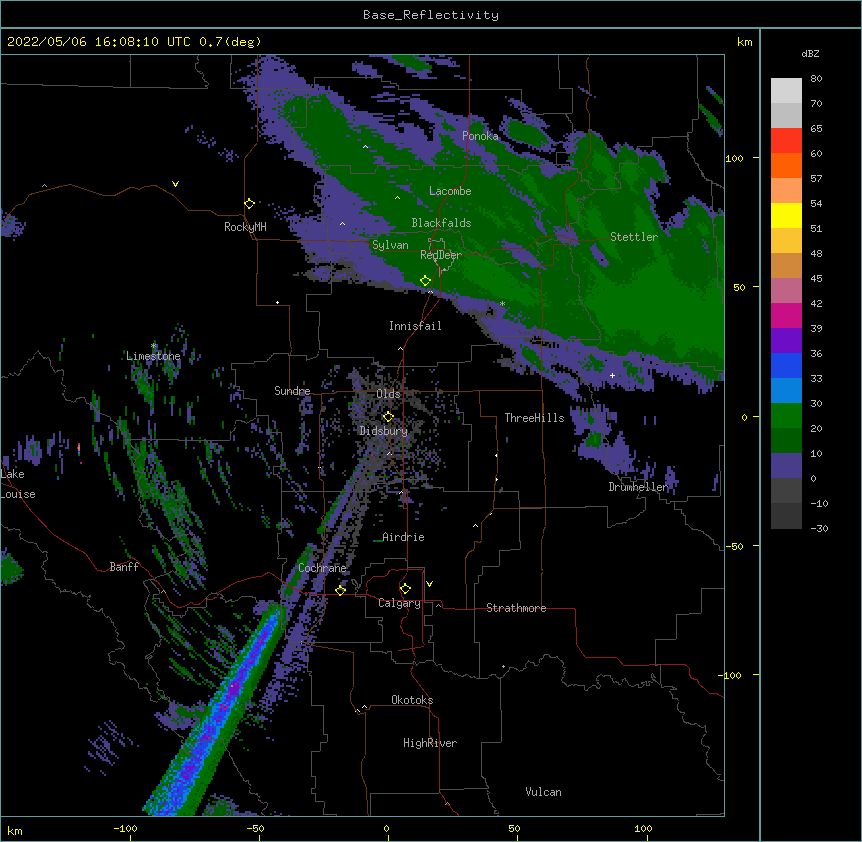Select the gold 51-48 dBZ swatch

tap(786, 240)
